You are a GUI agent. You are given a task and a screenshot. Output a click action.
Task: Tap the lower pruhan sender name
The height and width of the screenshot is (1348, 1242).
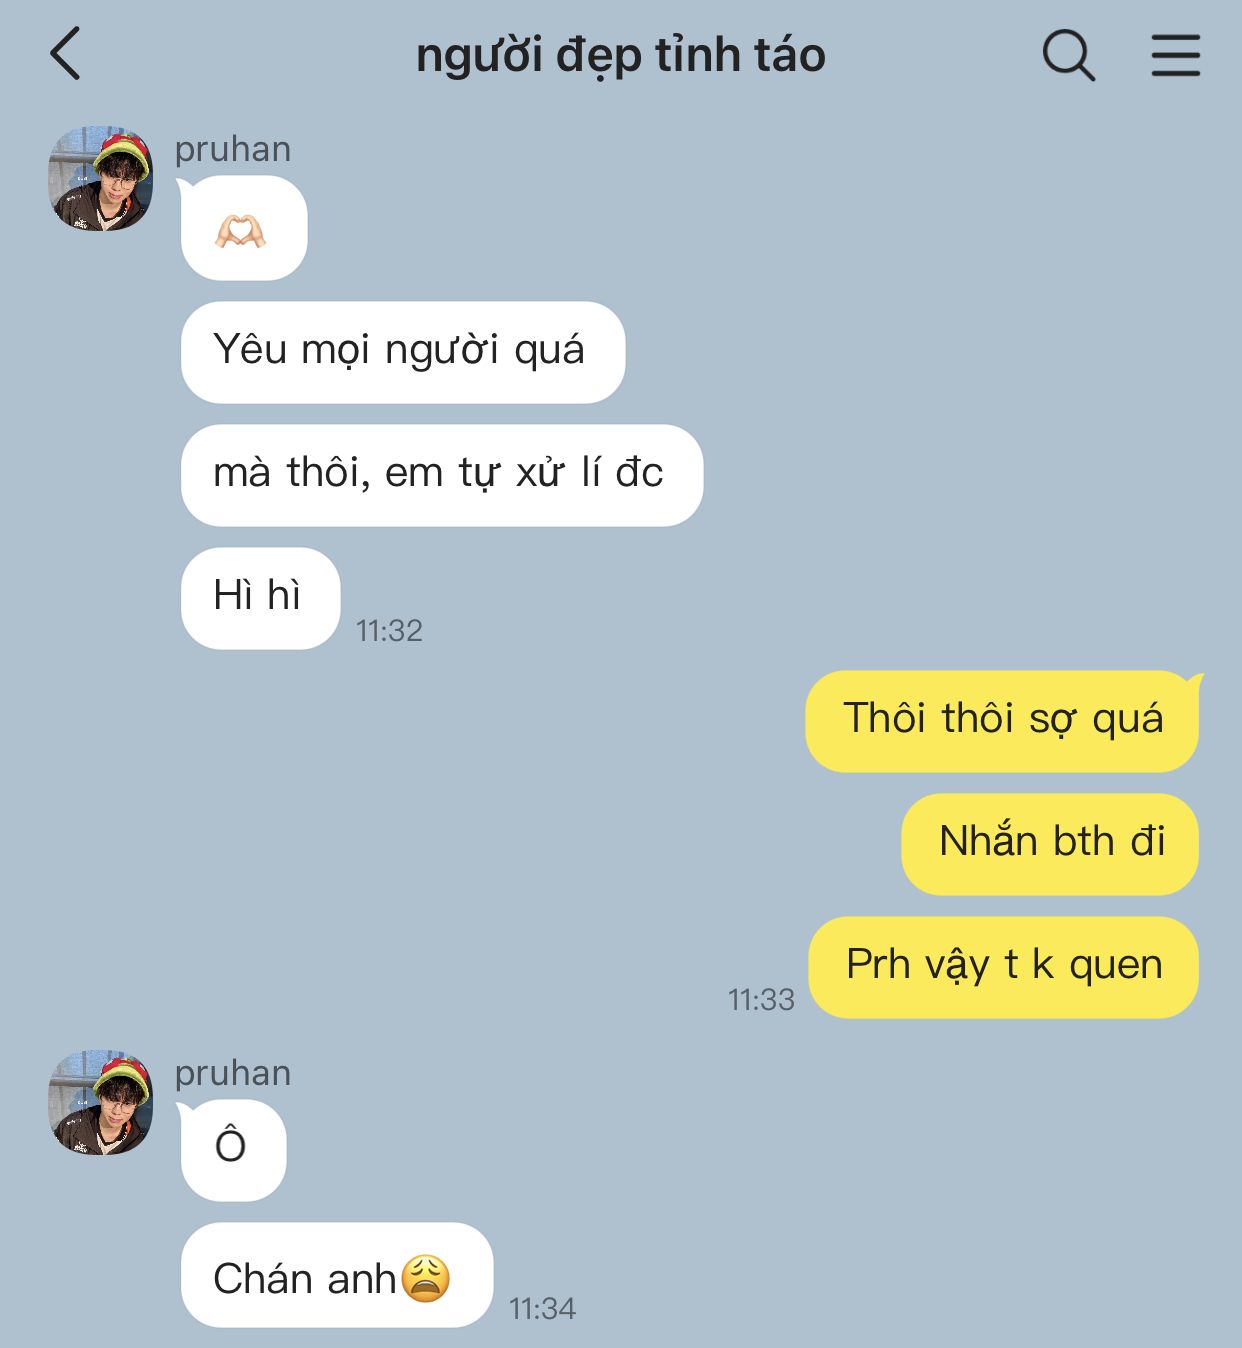233,1073
